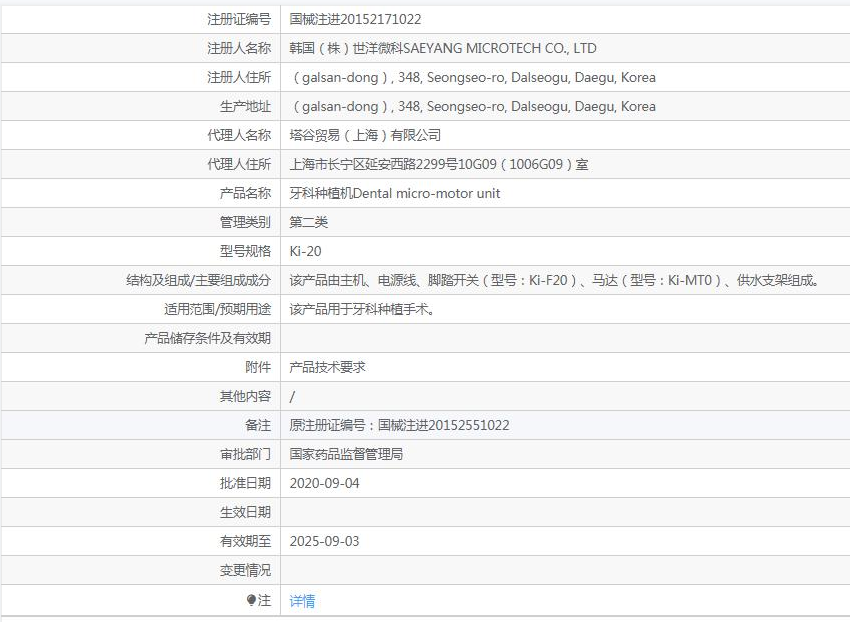
Task: Select model specification Ki-20
Action: (x=305, y=251)
